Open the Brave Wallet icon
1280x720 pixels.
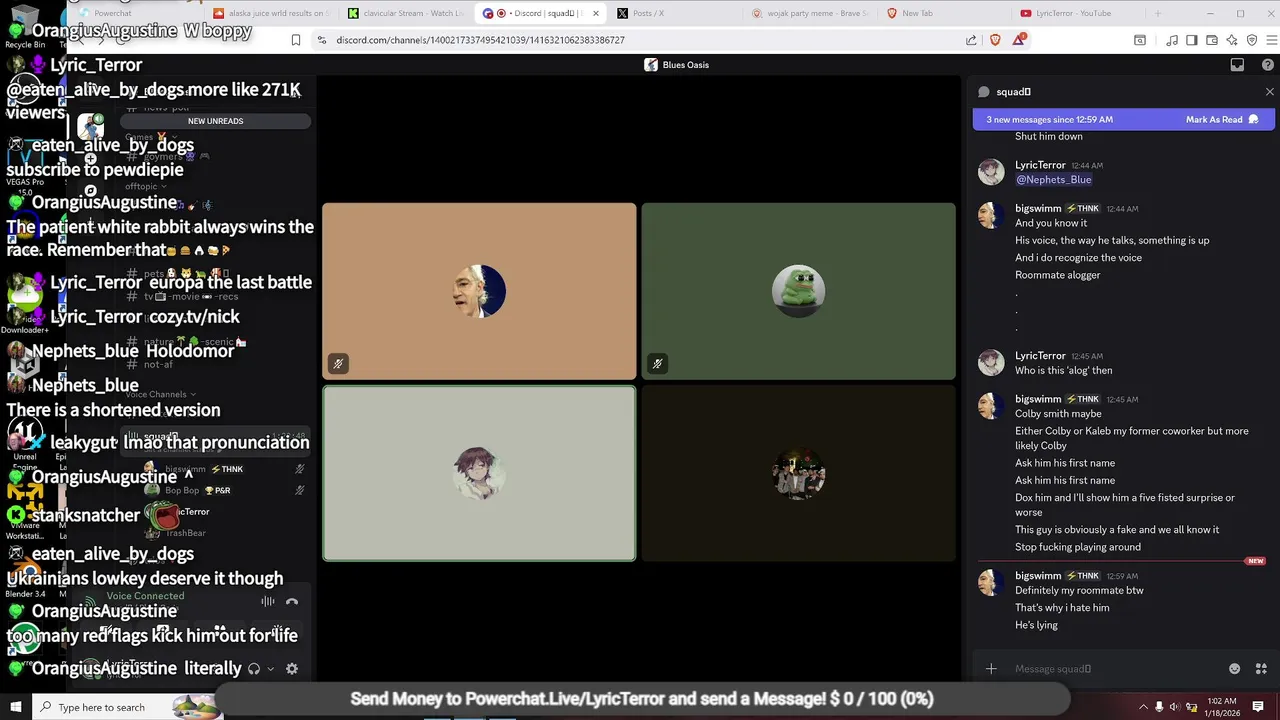tap(1212, 40)
